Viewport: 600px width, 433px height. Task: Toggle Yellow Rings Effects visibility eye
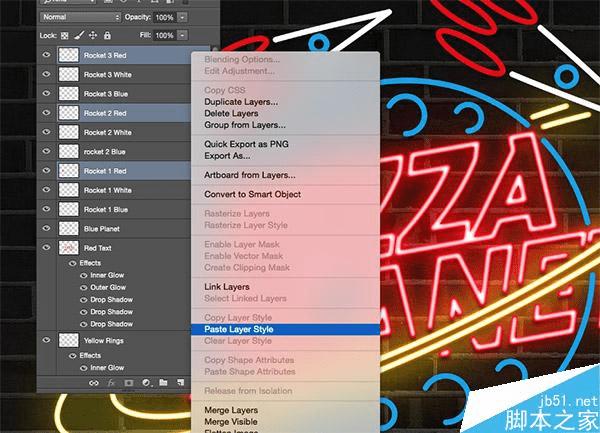72,356
